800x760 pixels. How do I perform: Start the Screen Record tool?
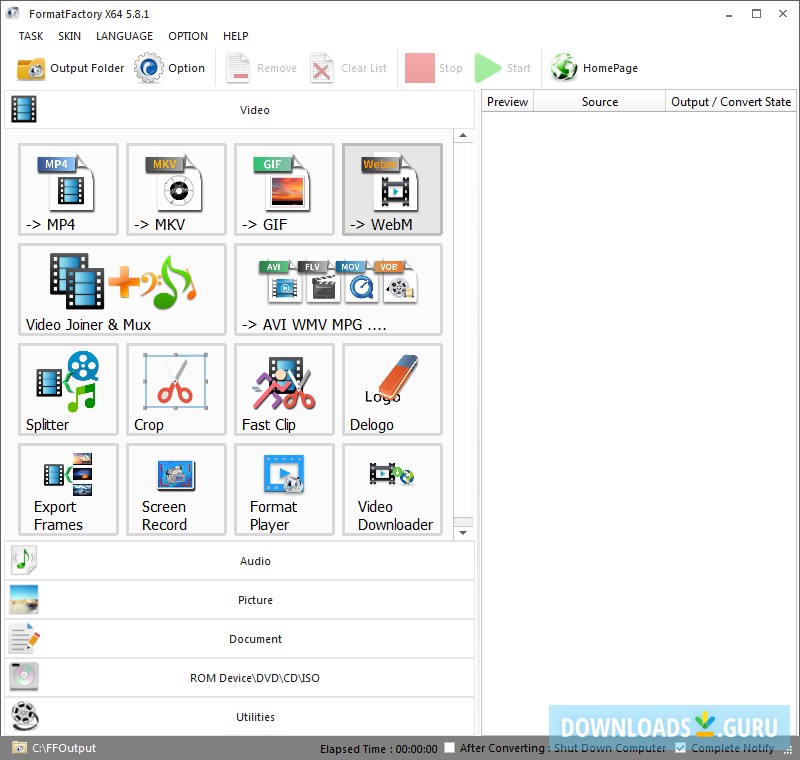pyautogui.click(x=177, y=489)
